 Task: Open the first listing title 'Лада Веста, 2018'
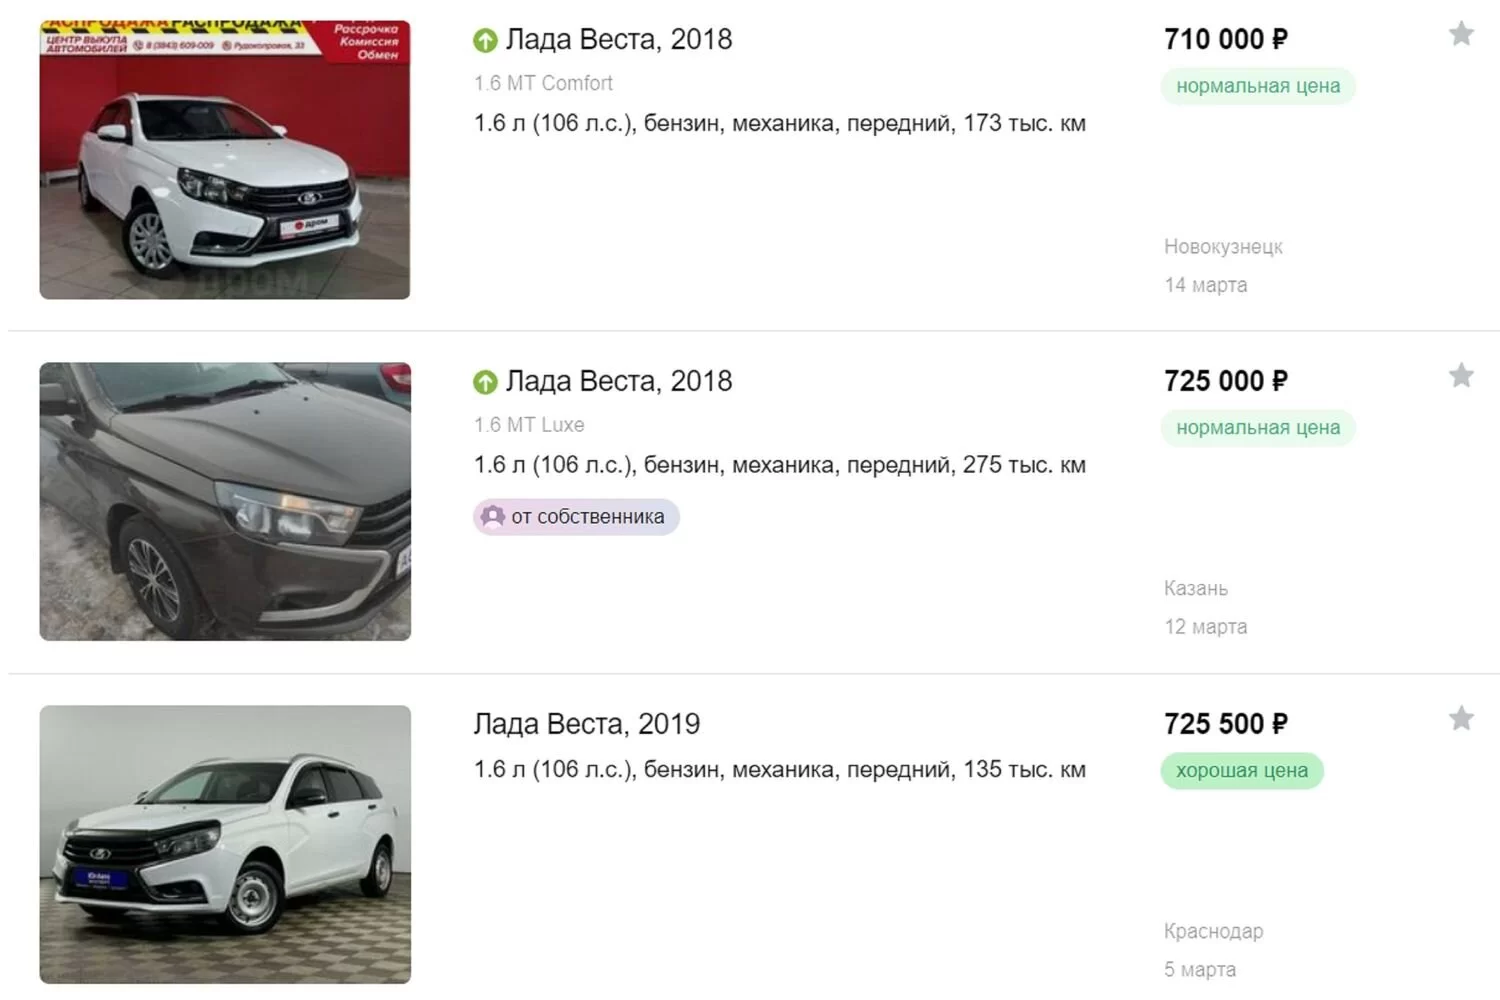coord(618,40)
